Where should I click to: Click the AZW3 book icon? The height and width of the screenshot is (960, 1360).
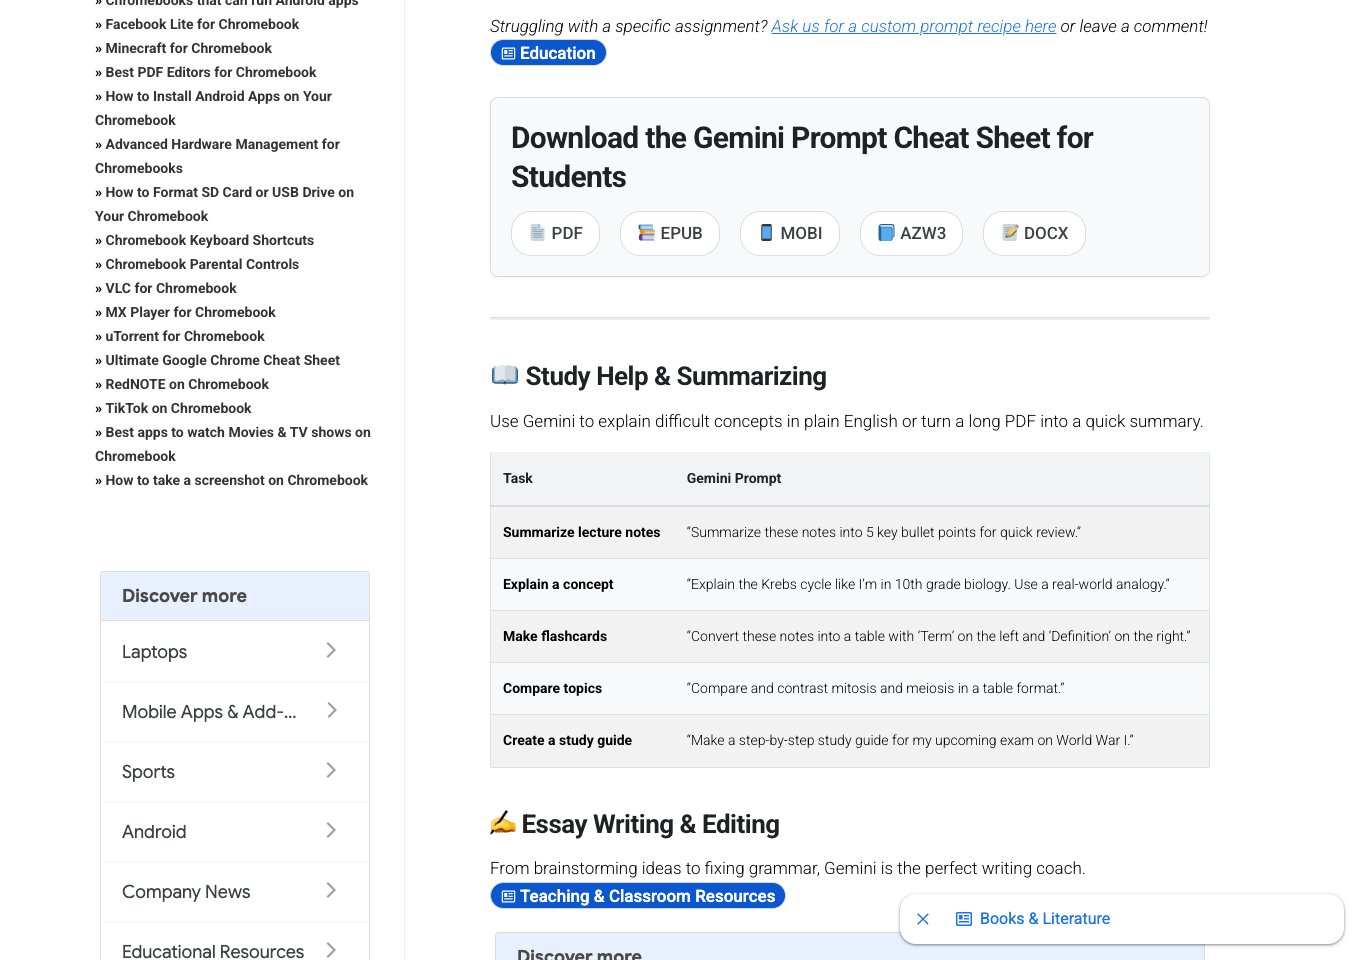[886, 233]
